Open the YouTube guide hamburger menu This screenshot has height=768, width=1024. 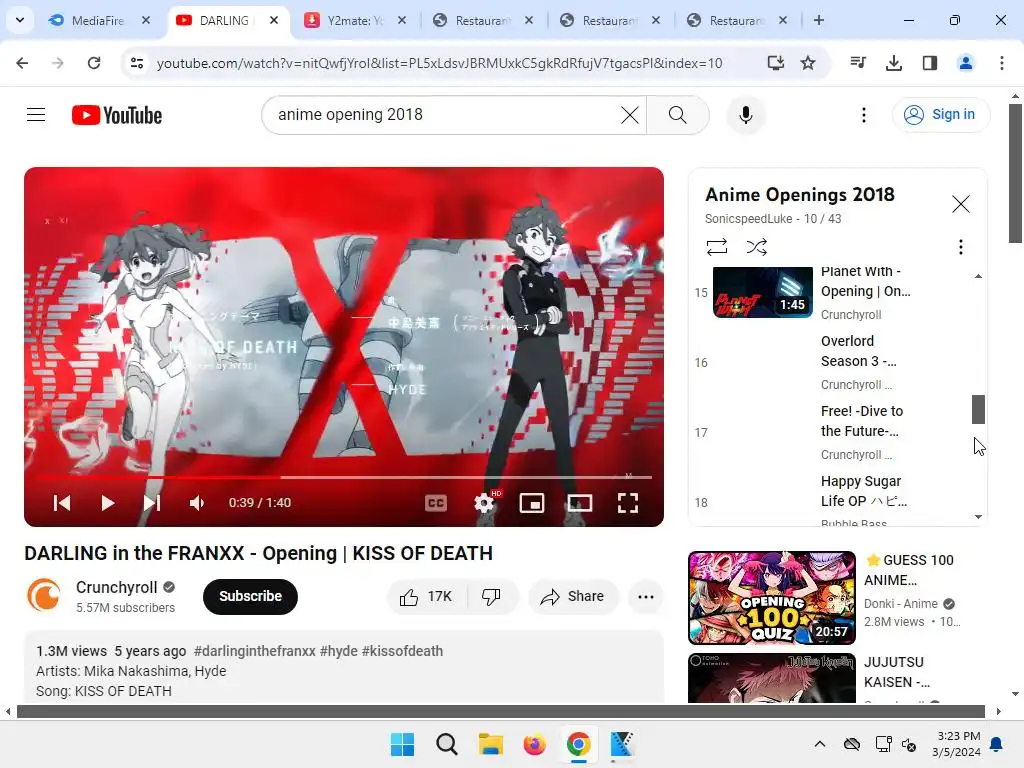(x=36, y=115)
